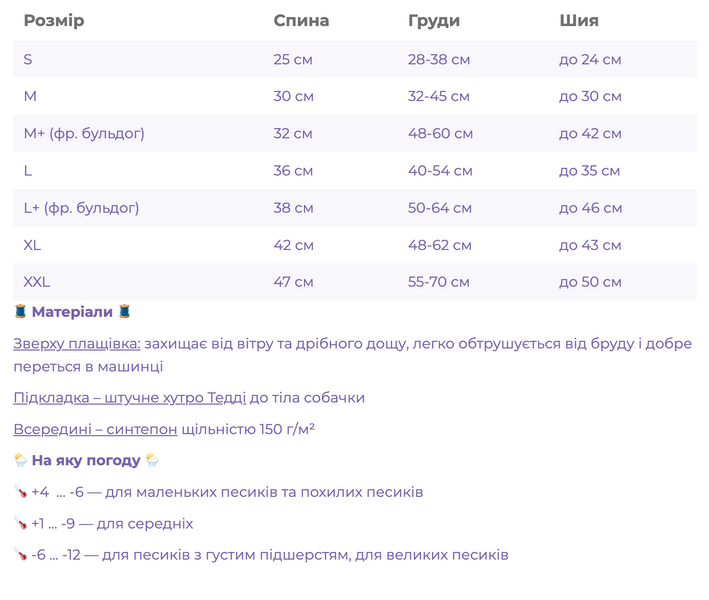The image size is (709, 600).
Task: Click the size S cell
Action: tap(28, 59)
